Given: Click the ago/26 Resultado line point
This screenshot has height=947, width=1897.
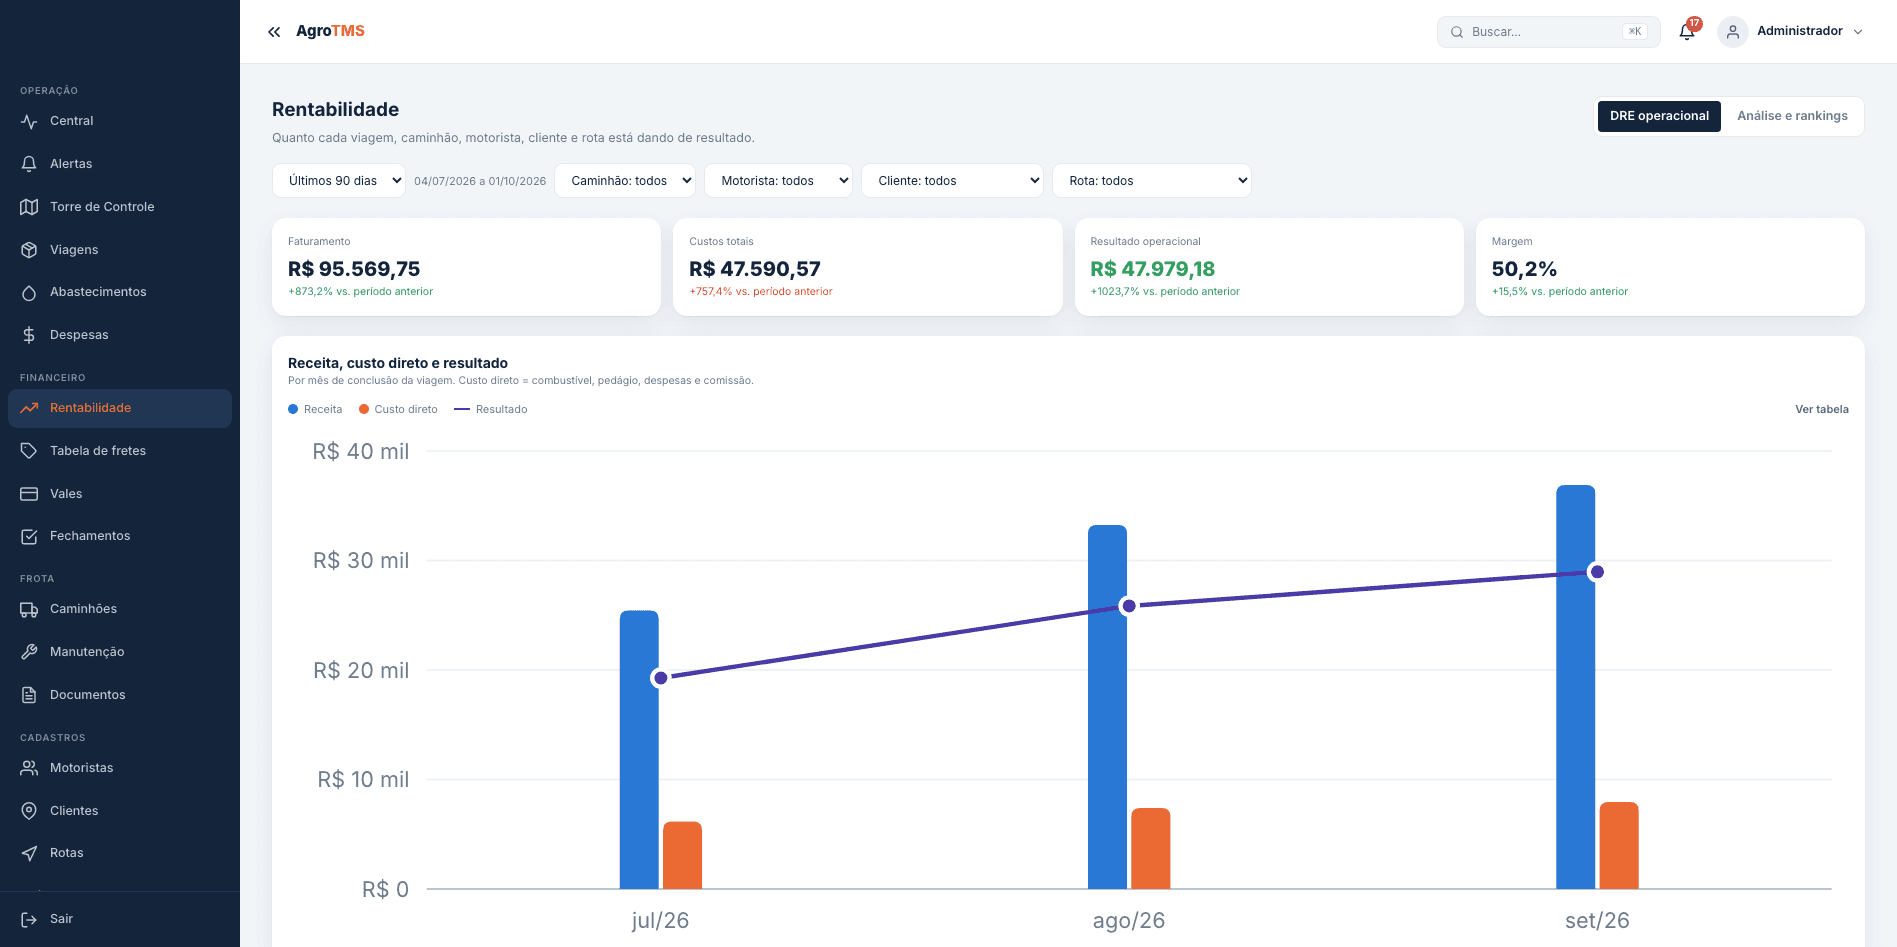Looking at the screenshot, I should 1129,606.
